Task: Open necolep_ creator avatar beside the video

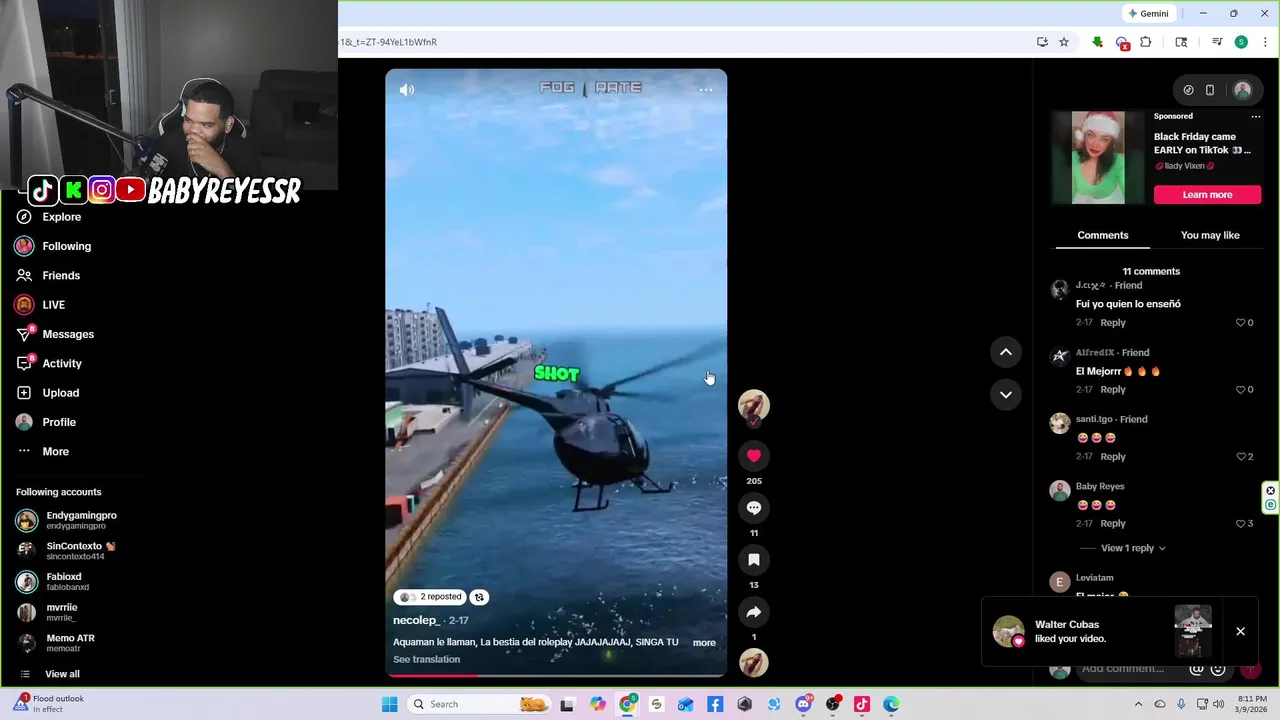Action: [x=754, y=405]
